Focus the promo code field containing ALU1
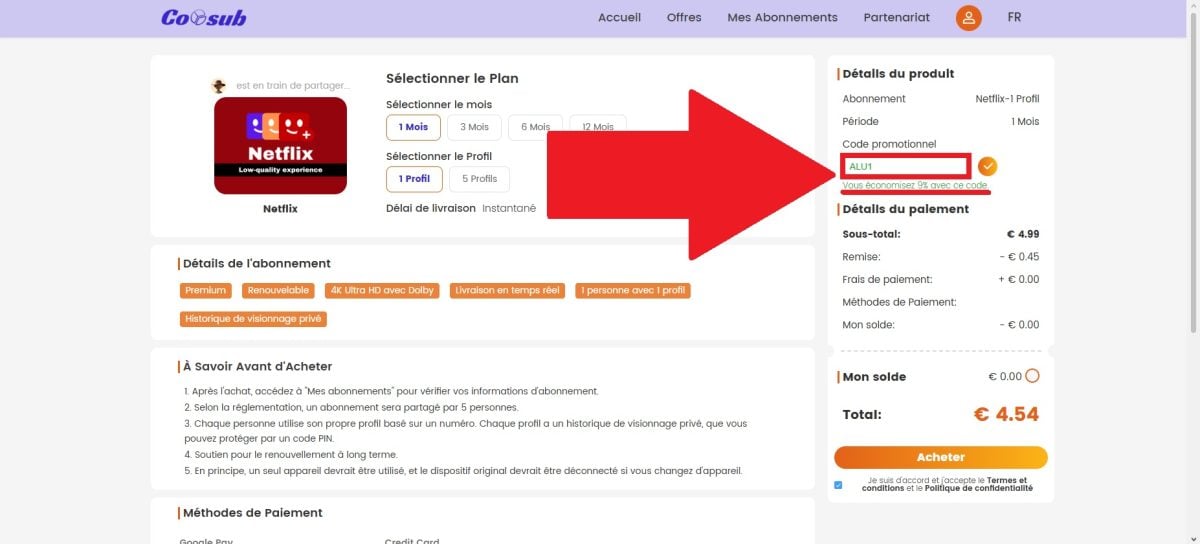 click(x=907, y=166)
